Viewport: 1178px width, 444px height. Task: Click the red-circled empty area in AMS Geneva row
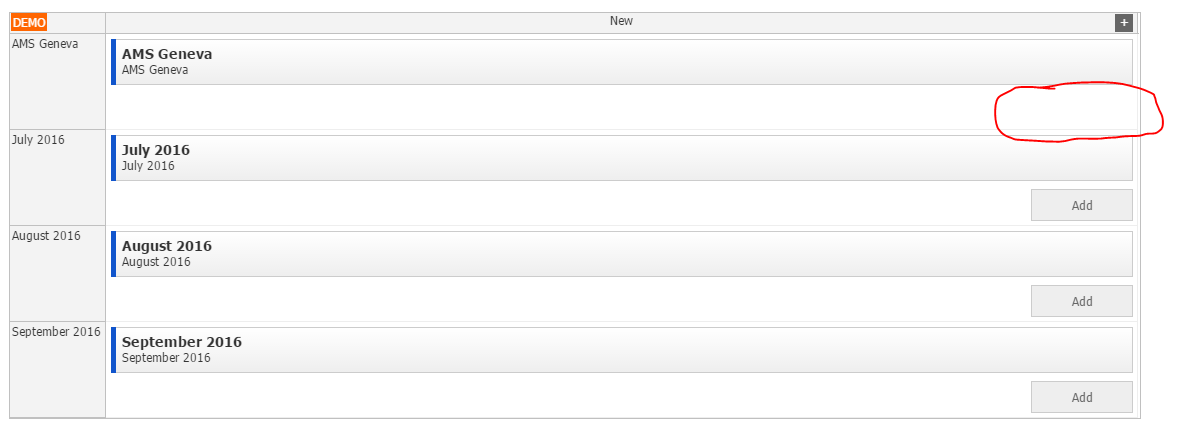tap(1078, 111)
